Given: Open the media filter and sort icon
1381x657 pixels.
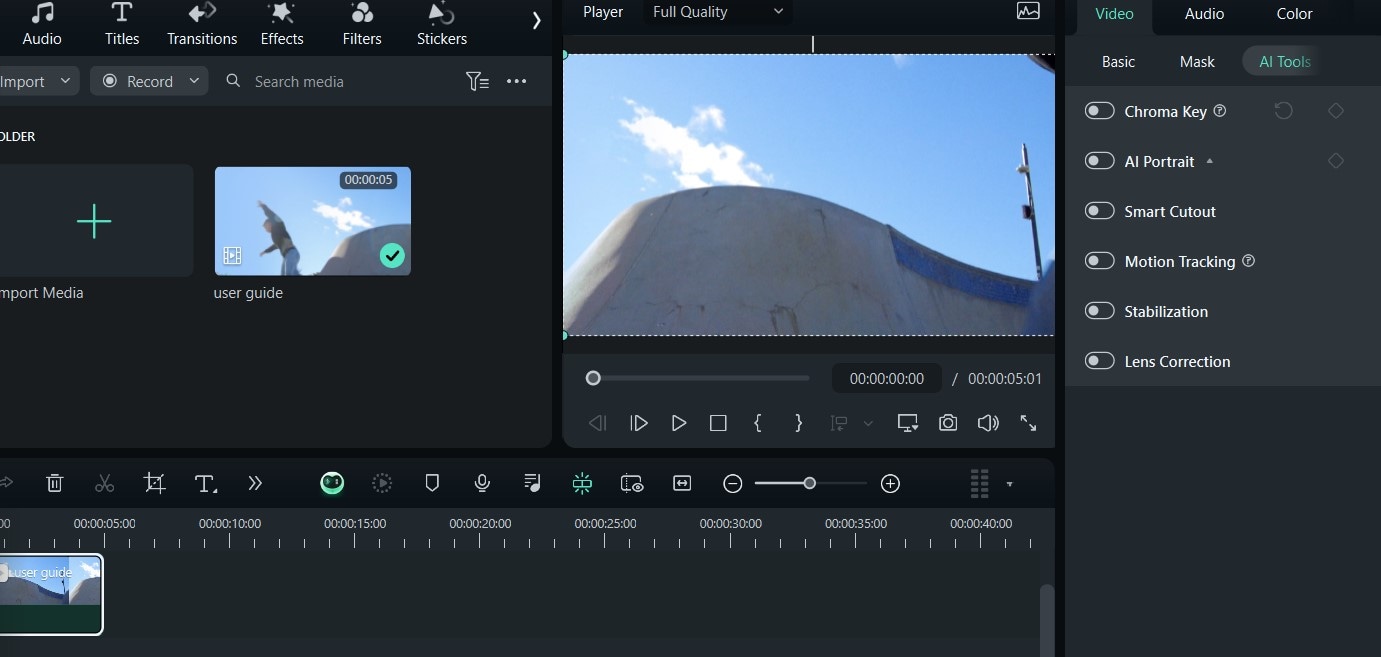Looking at the screenshot, I should coord(477,81).
